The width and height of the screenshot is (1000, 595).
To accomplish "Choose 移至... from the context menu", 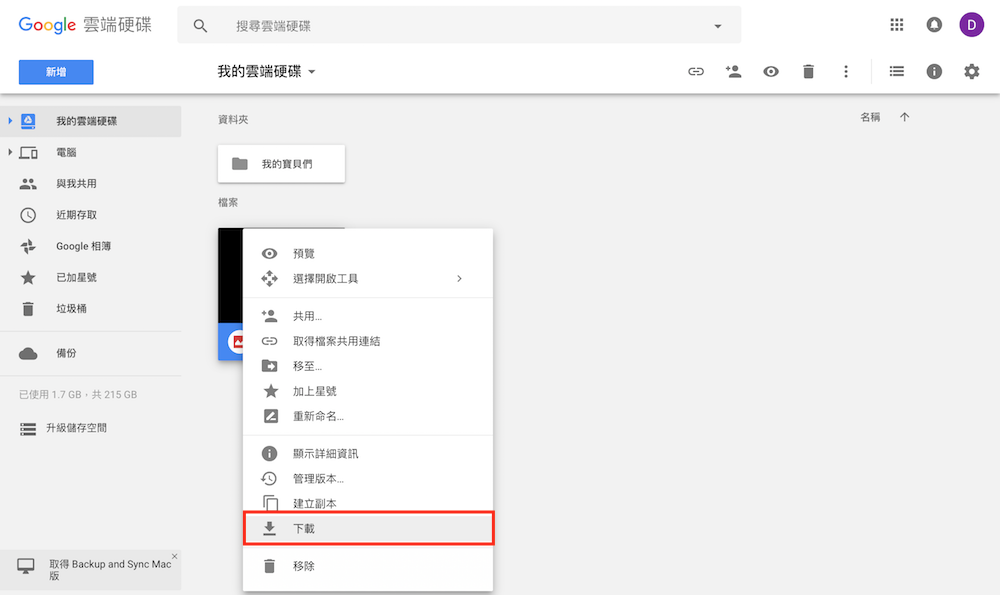I will pos(368,366).
